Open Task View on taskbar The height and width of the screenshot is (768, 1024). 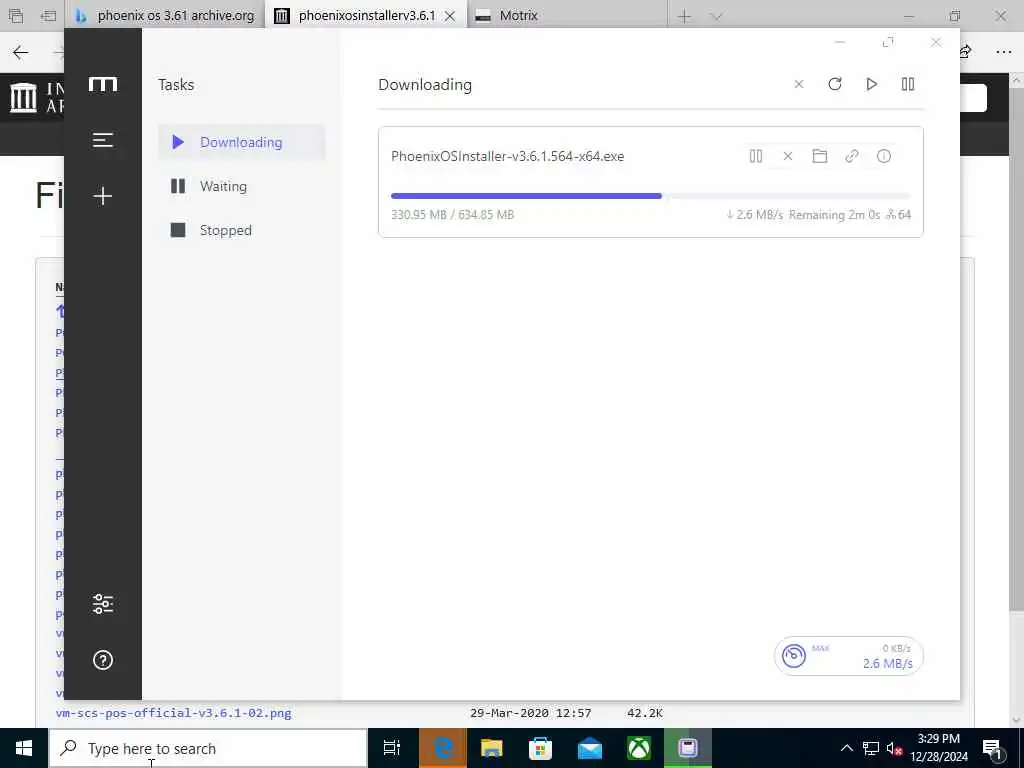point(392,748)
